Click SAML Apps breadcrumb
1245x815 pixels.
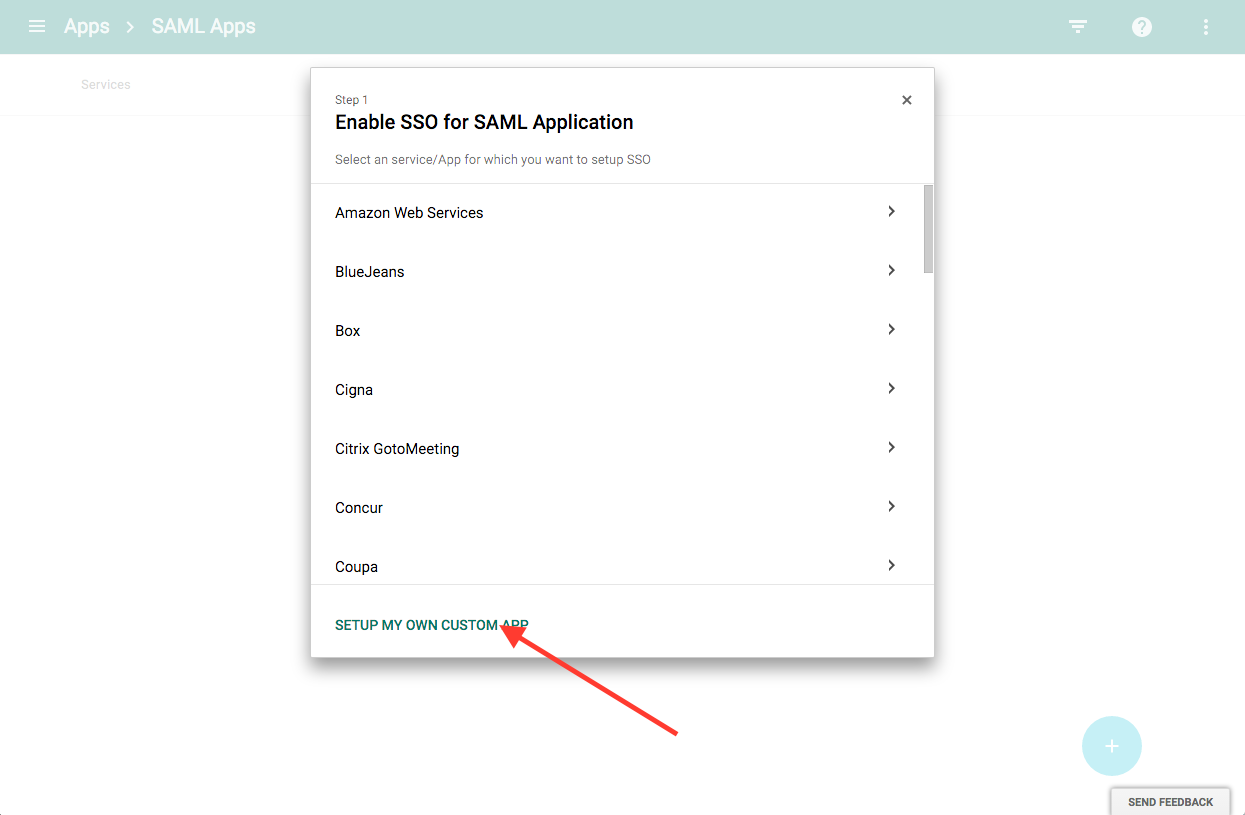pos(204,26)
